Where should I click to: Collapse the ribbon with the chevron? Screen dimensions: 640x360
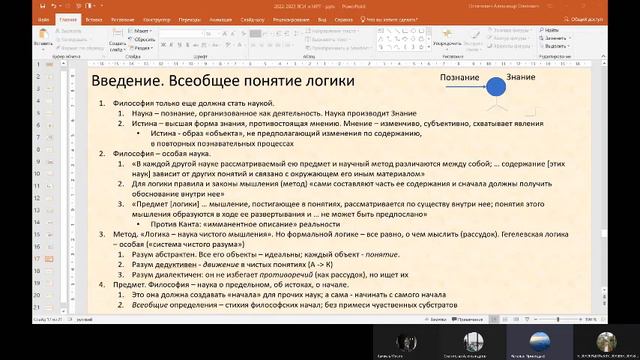coord(603,56)
